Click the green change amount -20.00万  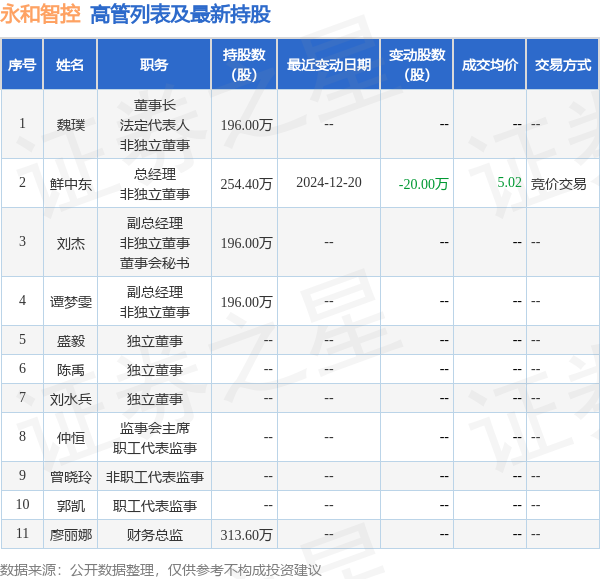pyautogui.click(x=423, y=184)
